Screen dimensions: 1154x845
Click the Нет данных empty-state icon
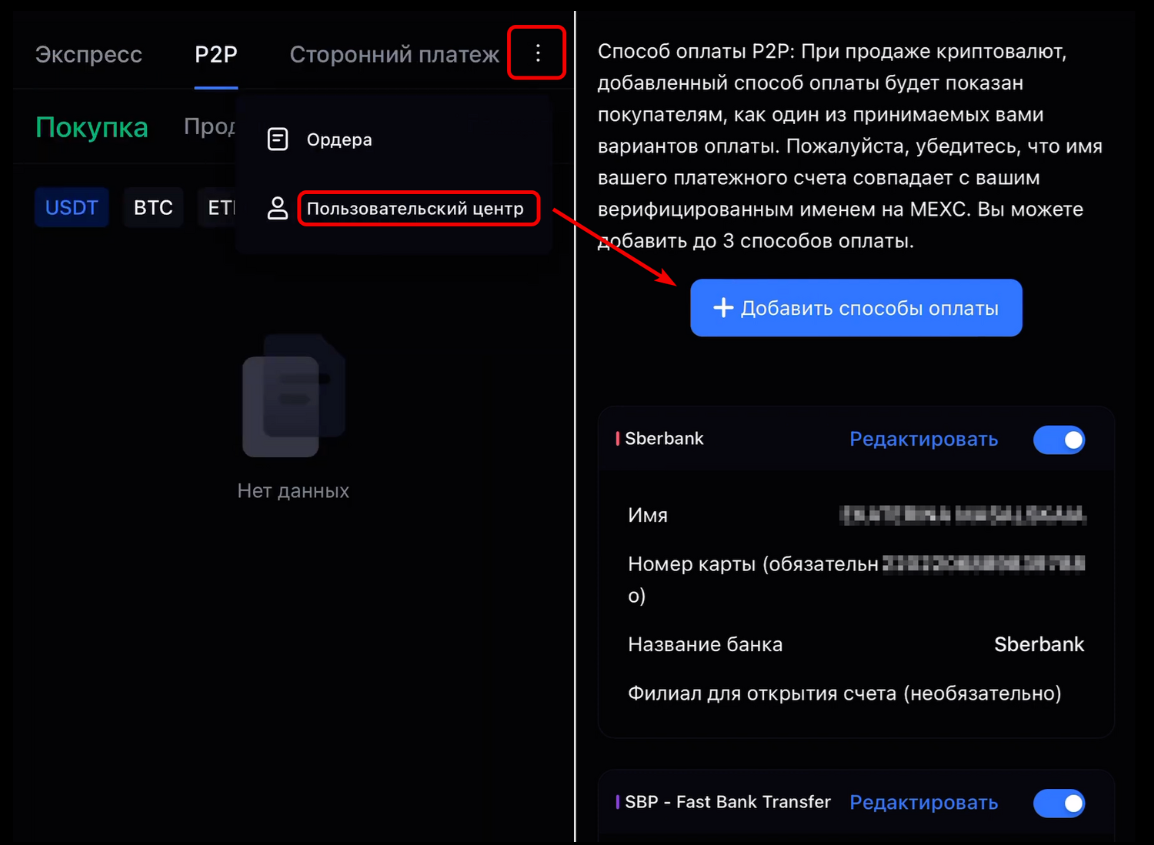click(294, 395)
